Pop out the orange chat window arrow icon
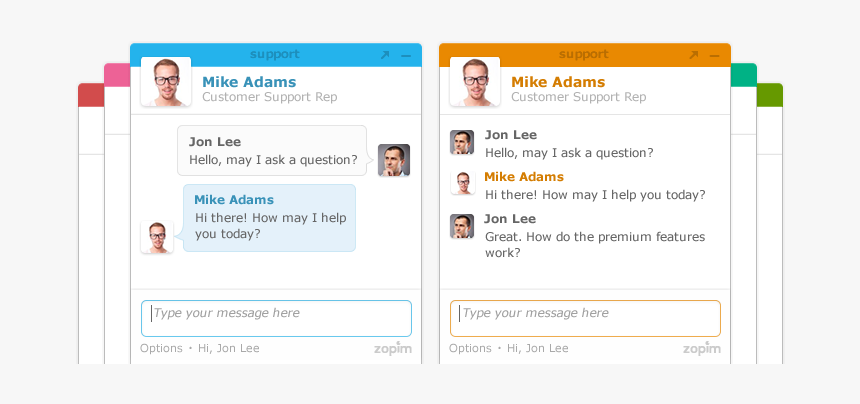This screenshot has width=860, height=404. [694, 55]
